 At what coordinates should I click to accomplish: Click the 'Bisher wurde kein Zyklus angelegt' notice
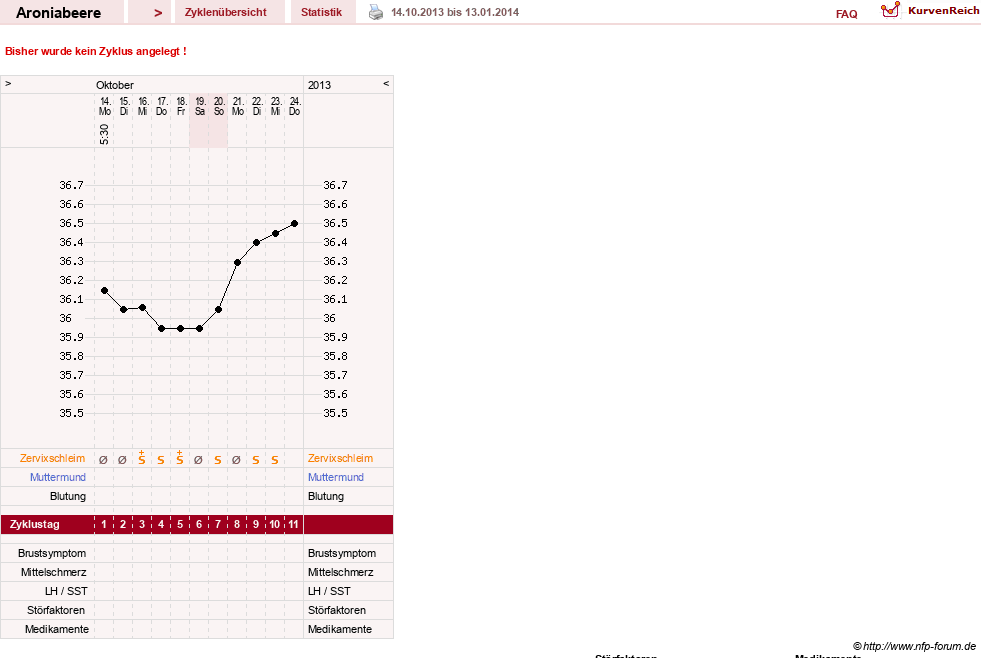[96, 51]
